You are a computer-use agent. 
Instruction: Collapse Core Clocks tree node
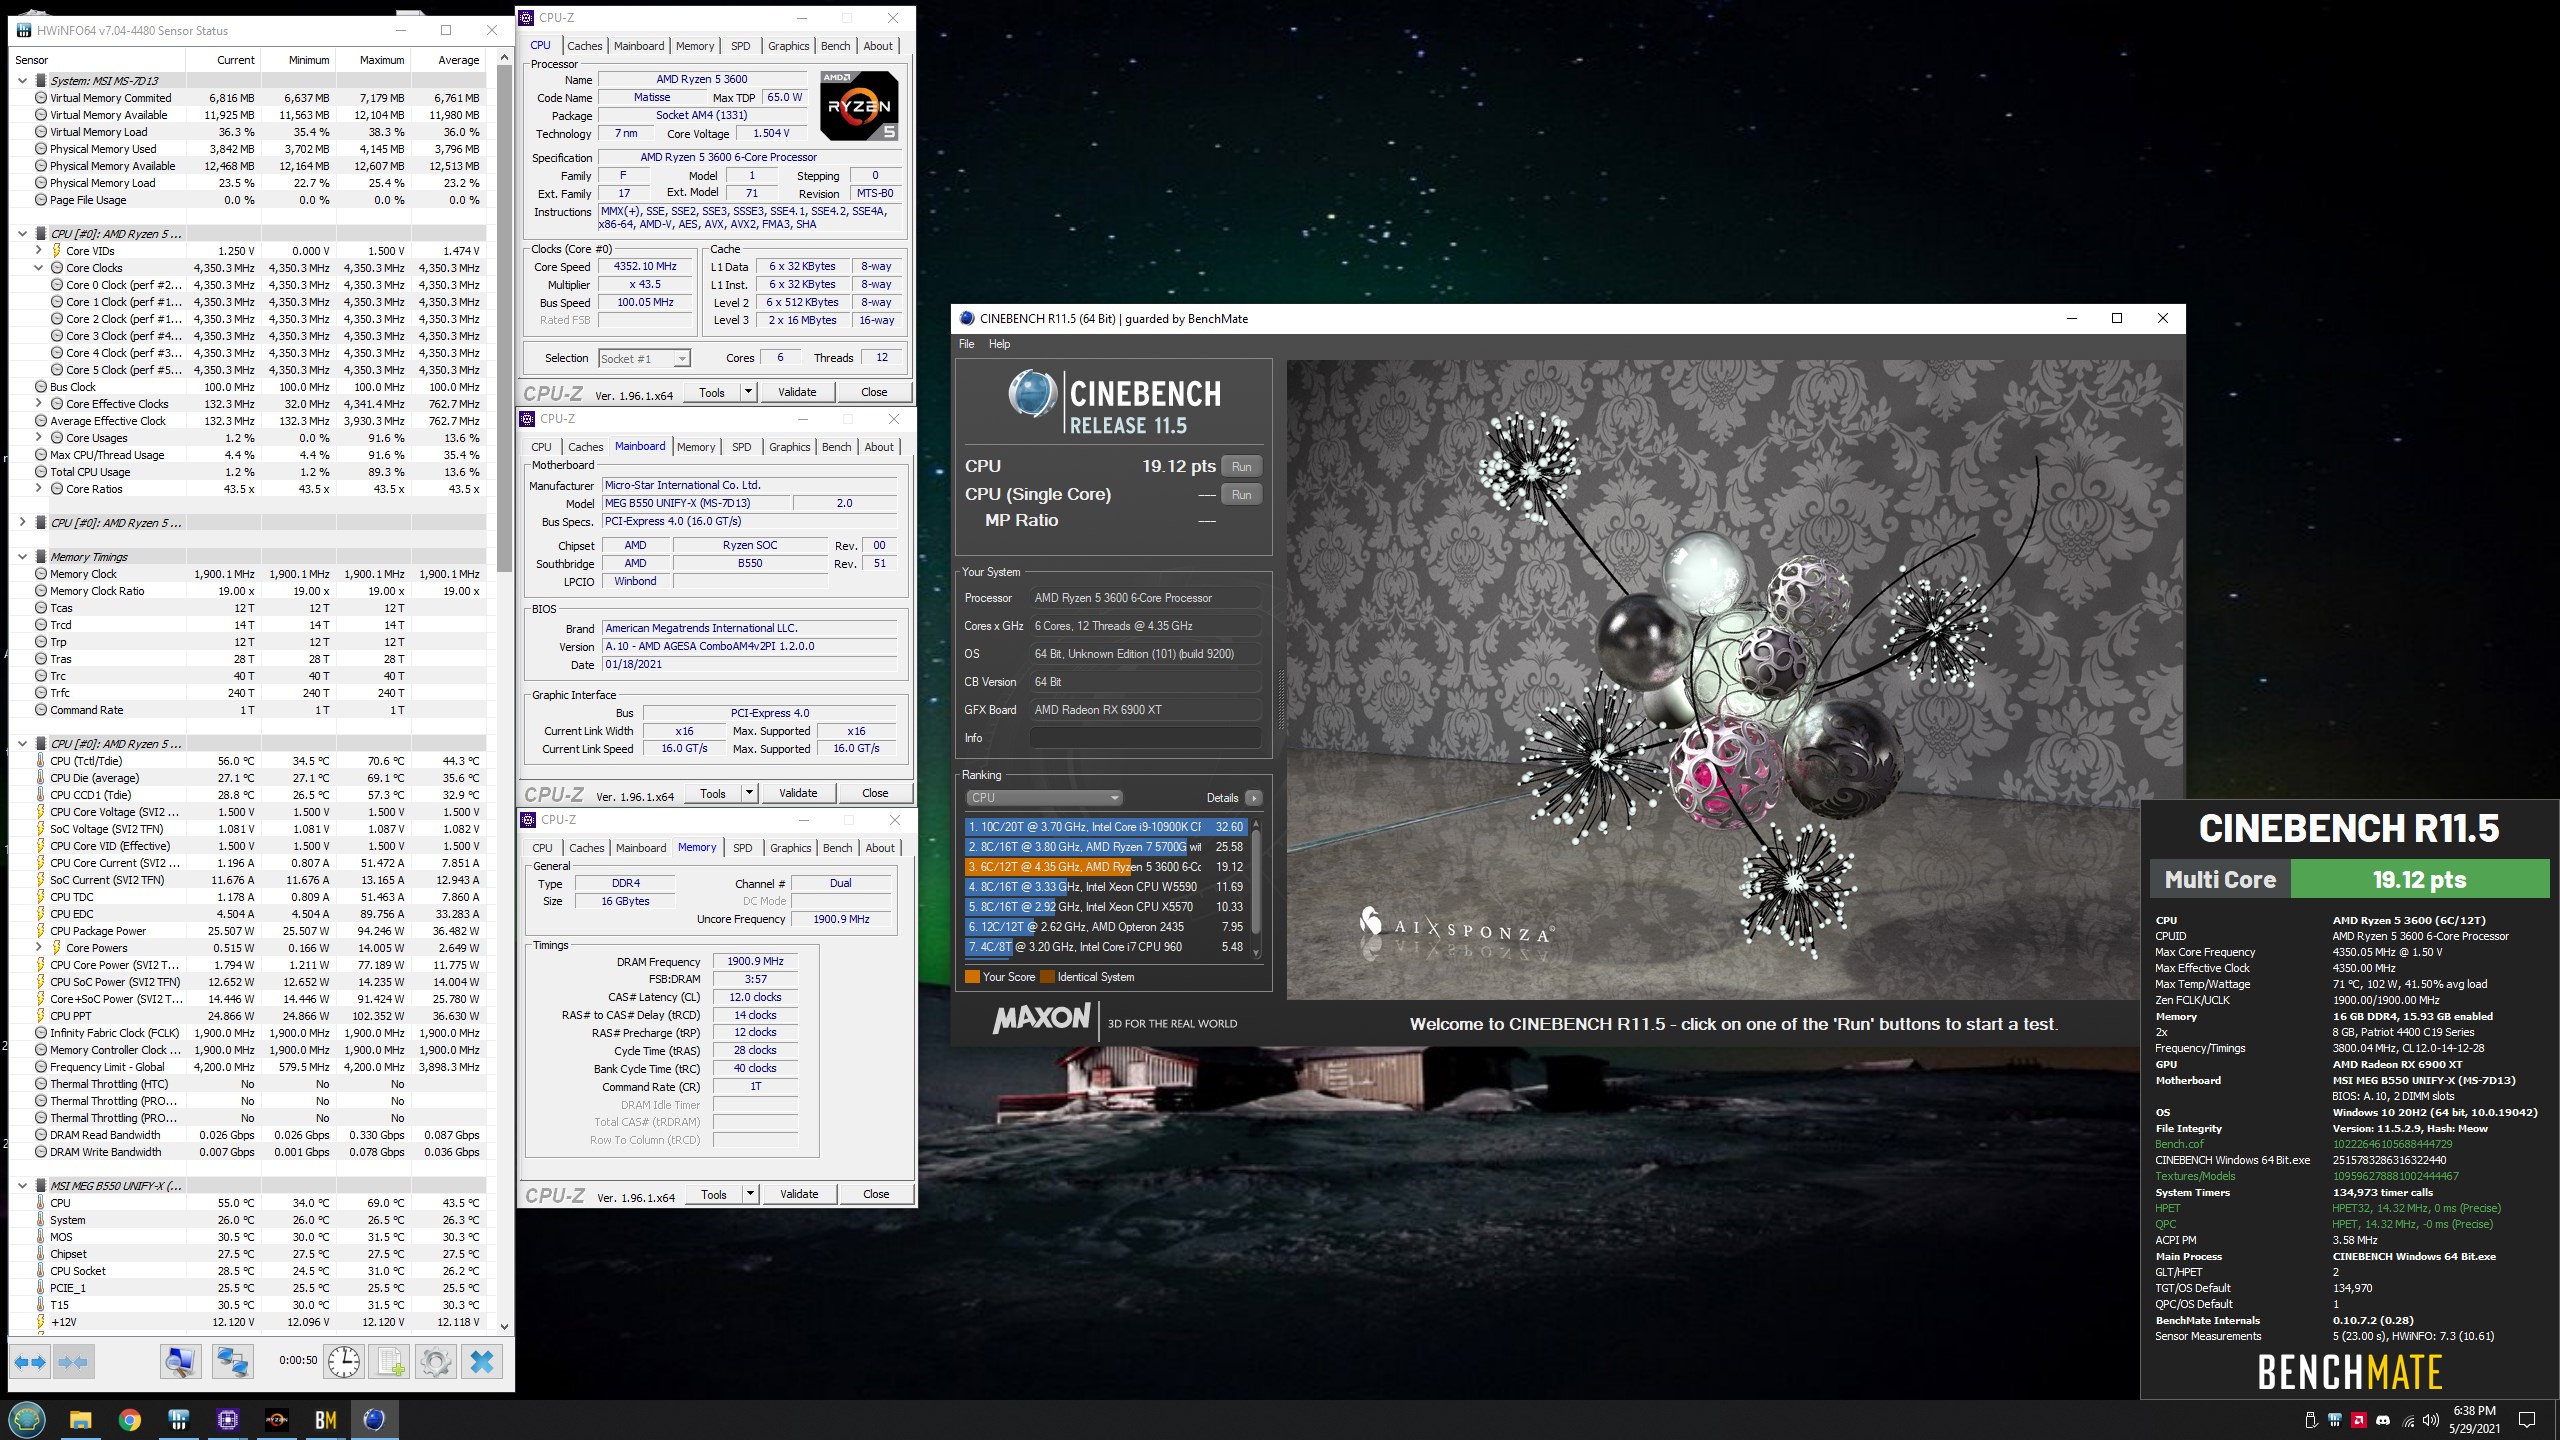click(x=39, y=268)
